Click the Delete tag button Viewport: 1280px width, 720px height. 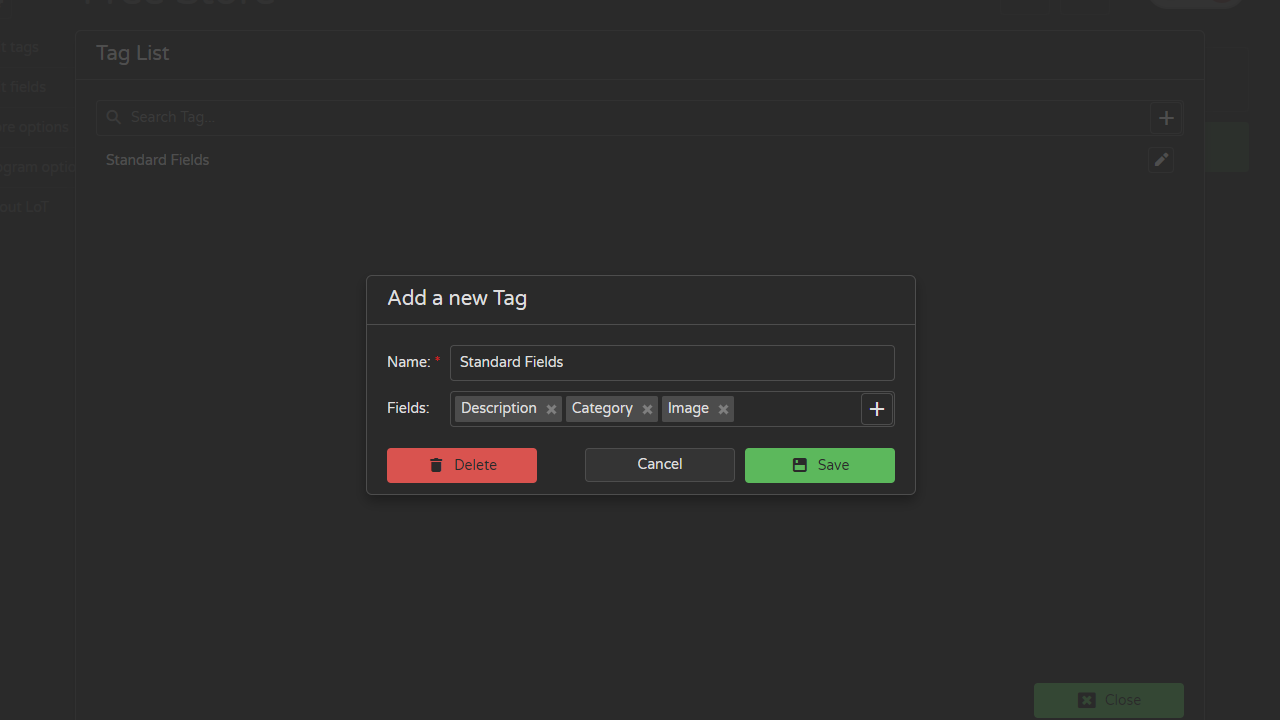click(x=462, y=465)
